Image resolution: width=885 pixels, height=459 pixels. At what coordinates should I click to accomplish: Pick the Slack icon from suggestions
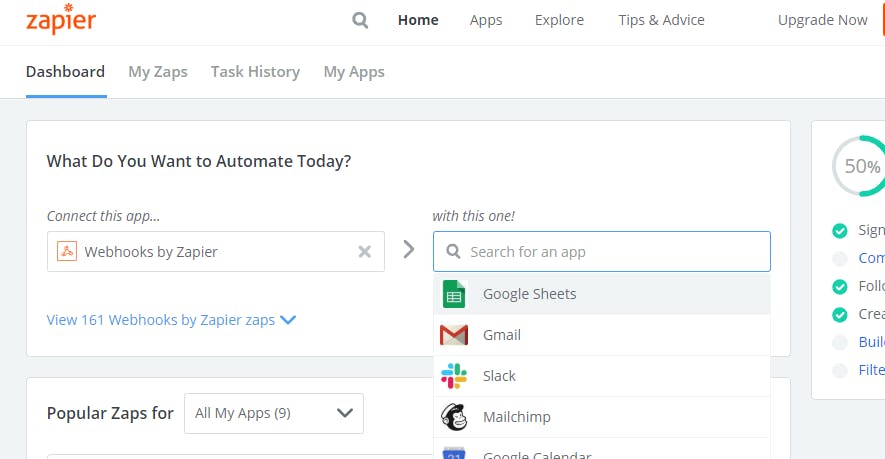click(x=454, y=376)
